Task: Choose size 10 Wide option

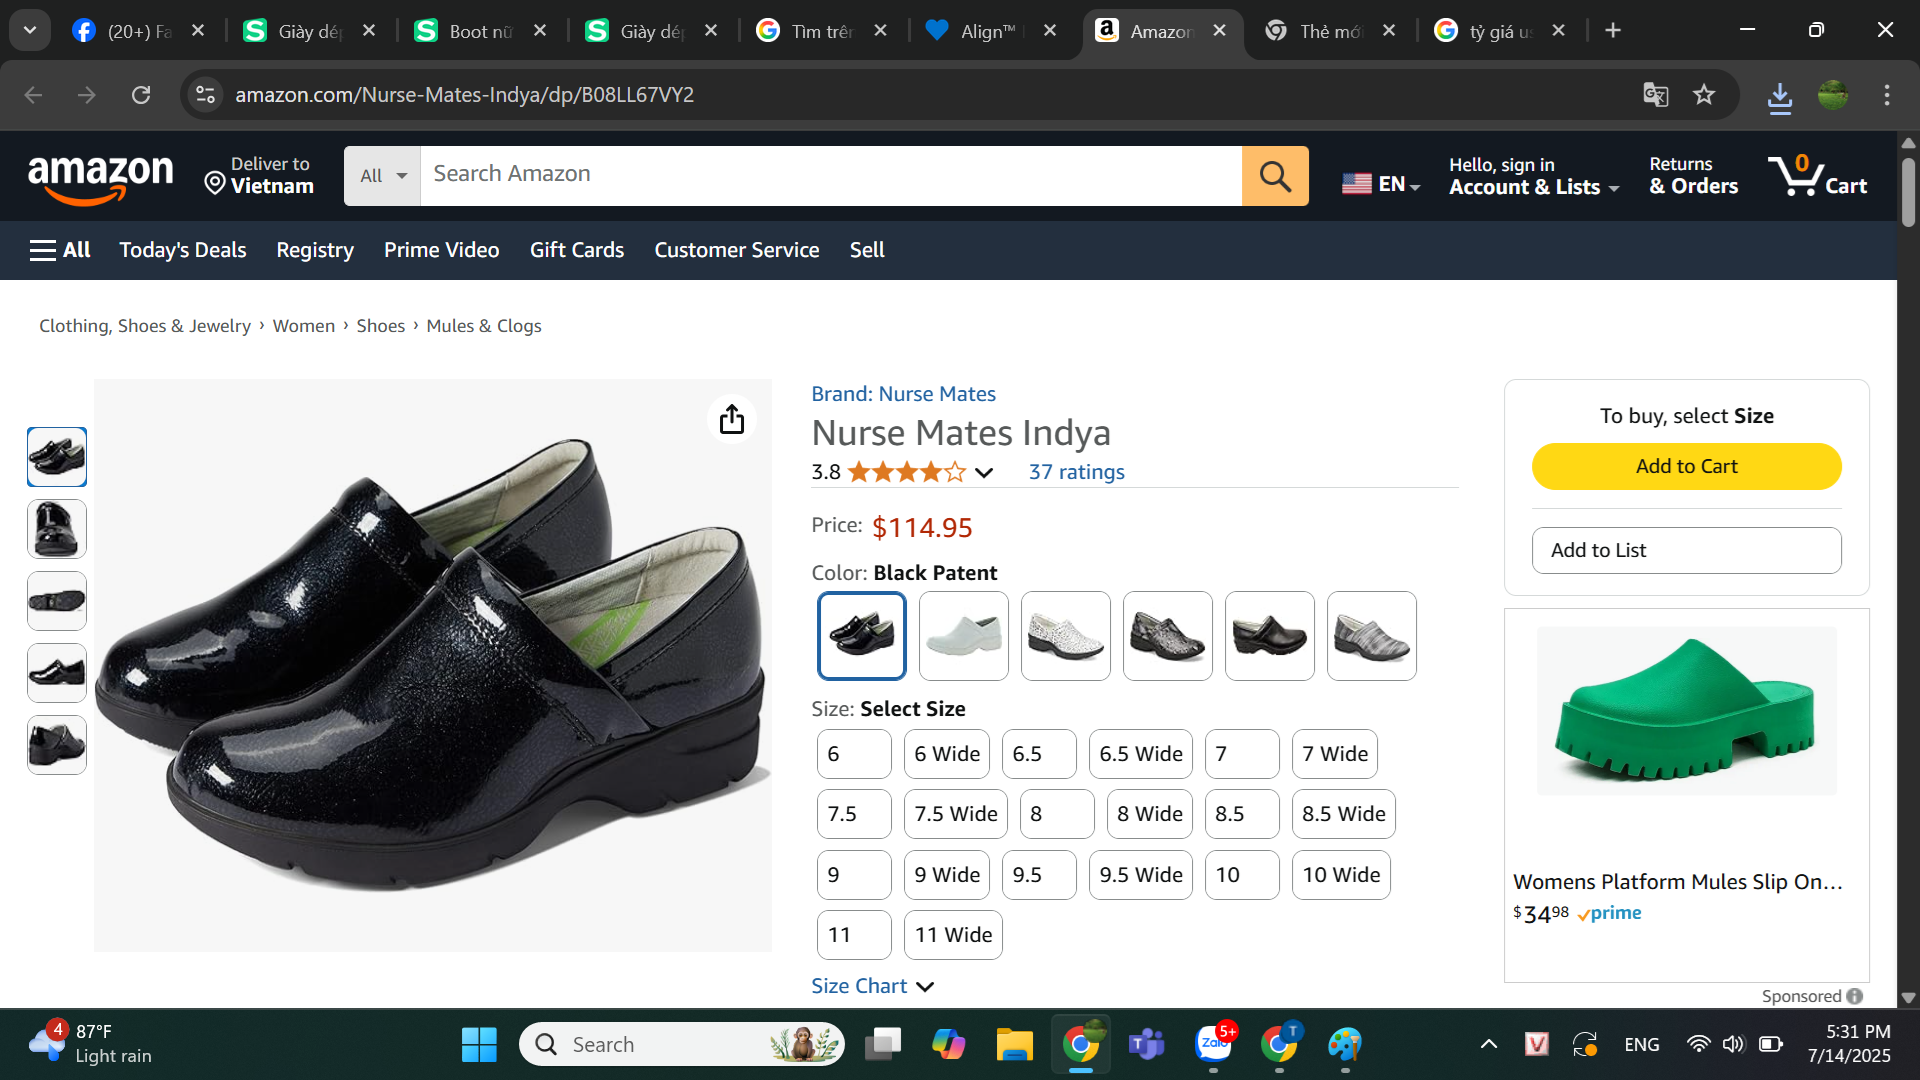Action: coord(1340,875)
